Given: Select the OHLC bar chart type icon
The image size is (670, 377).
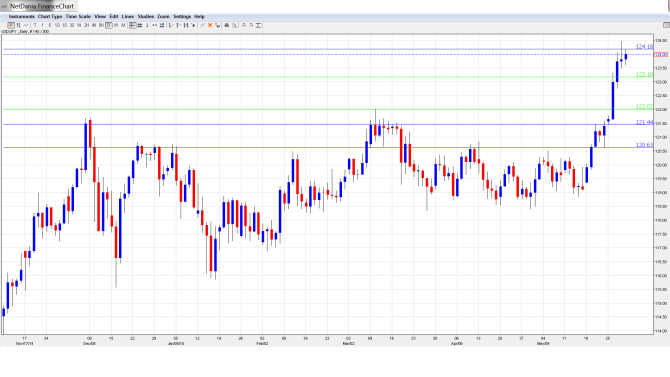Looking at the screenshot, I should pyautogui.click(x=18, y=25).
